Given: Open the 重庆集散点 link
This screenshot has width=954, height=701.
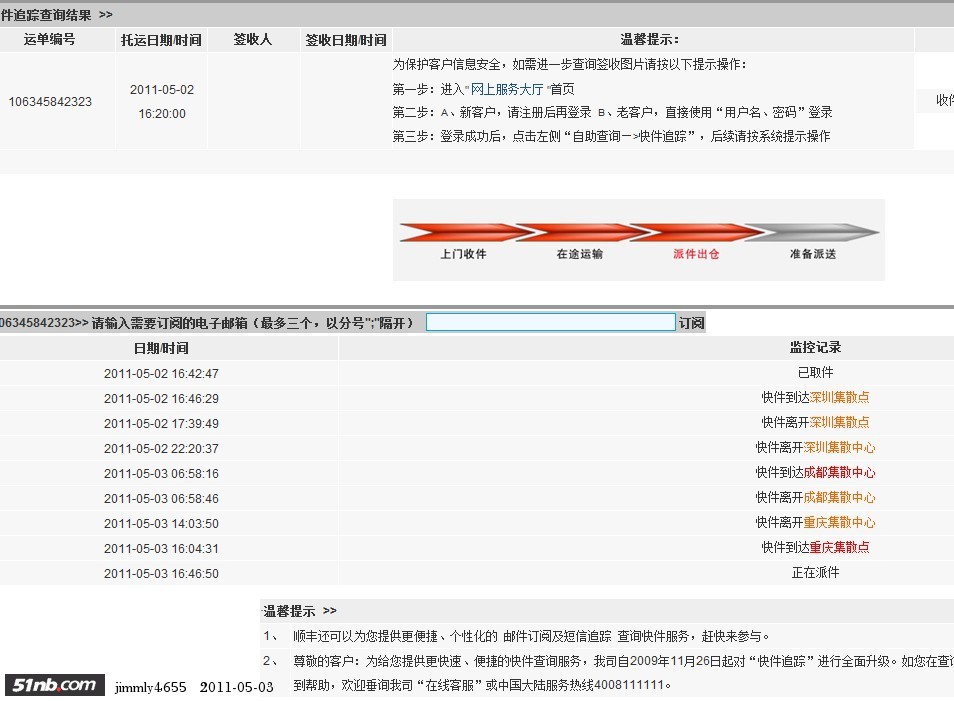Looking at the screenshot, I should [x=839, y=547].
